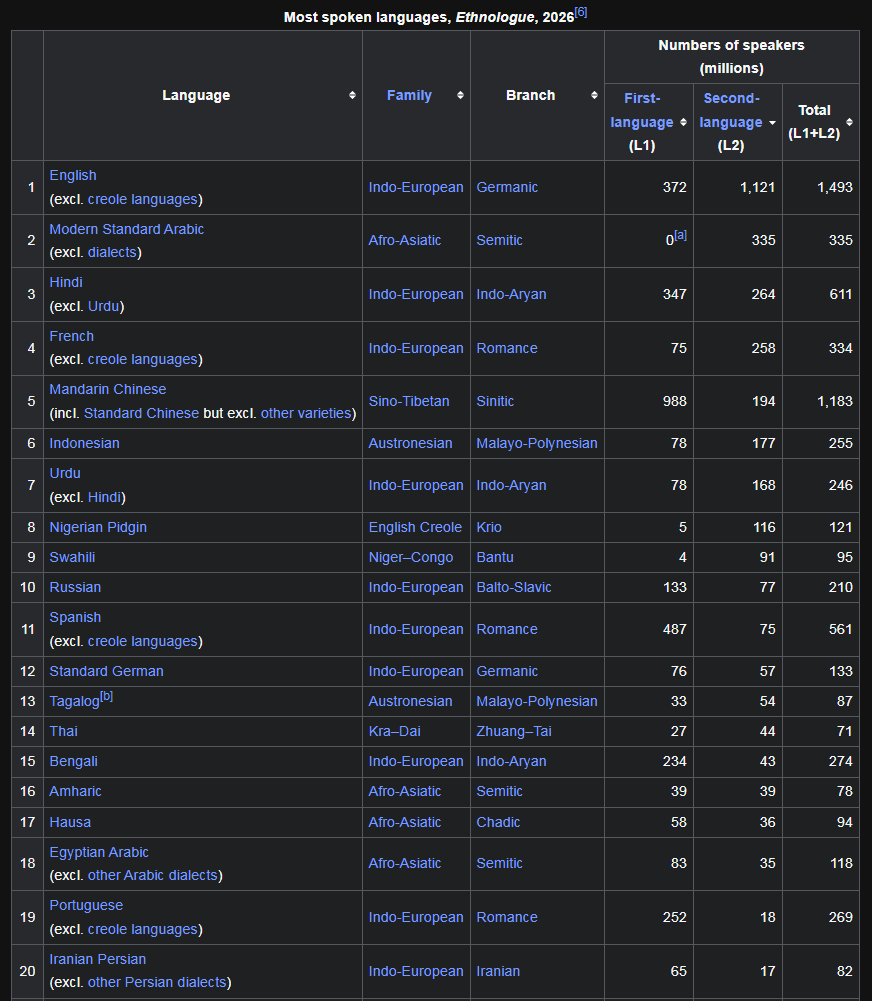Open the Thai language link
Viewport: 872px width, 1001px height.
click(x=63, y=731)
